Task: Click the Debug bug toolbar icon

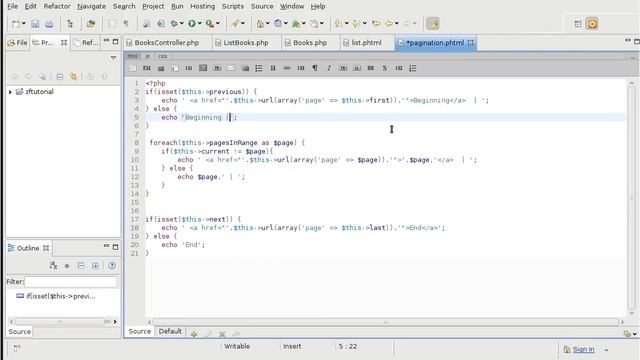Action: pos(175,24)
